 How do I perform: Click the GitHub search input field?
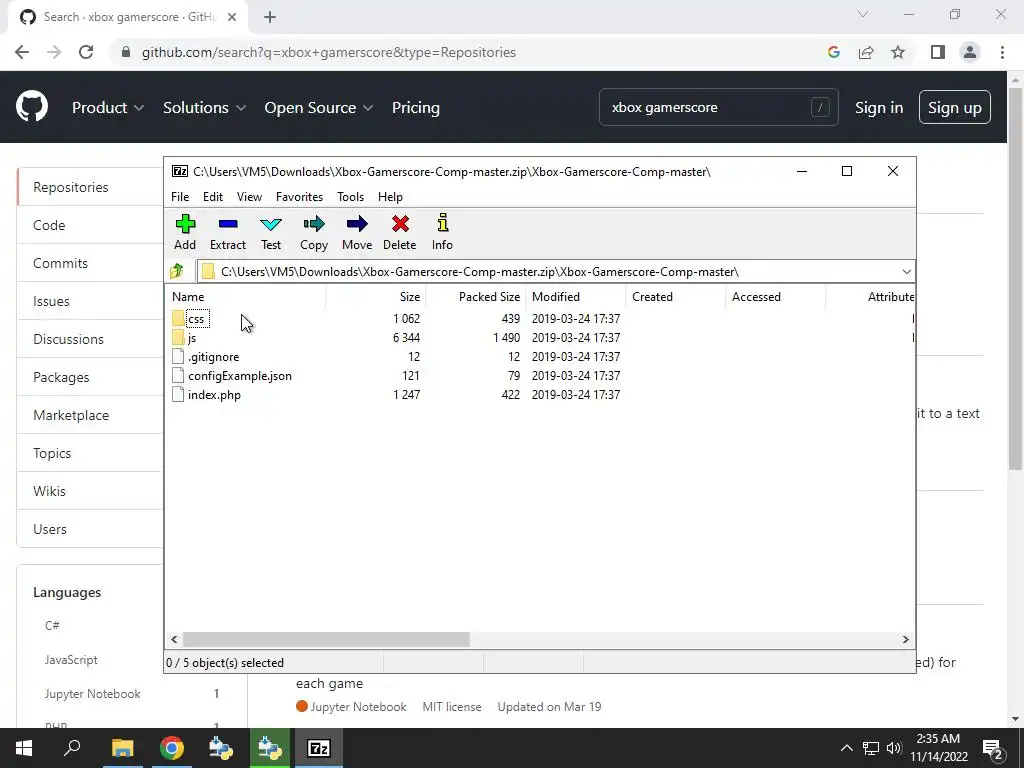pos(718,107)
